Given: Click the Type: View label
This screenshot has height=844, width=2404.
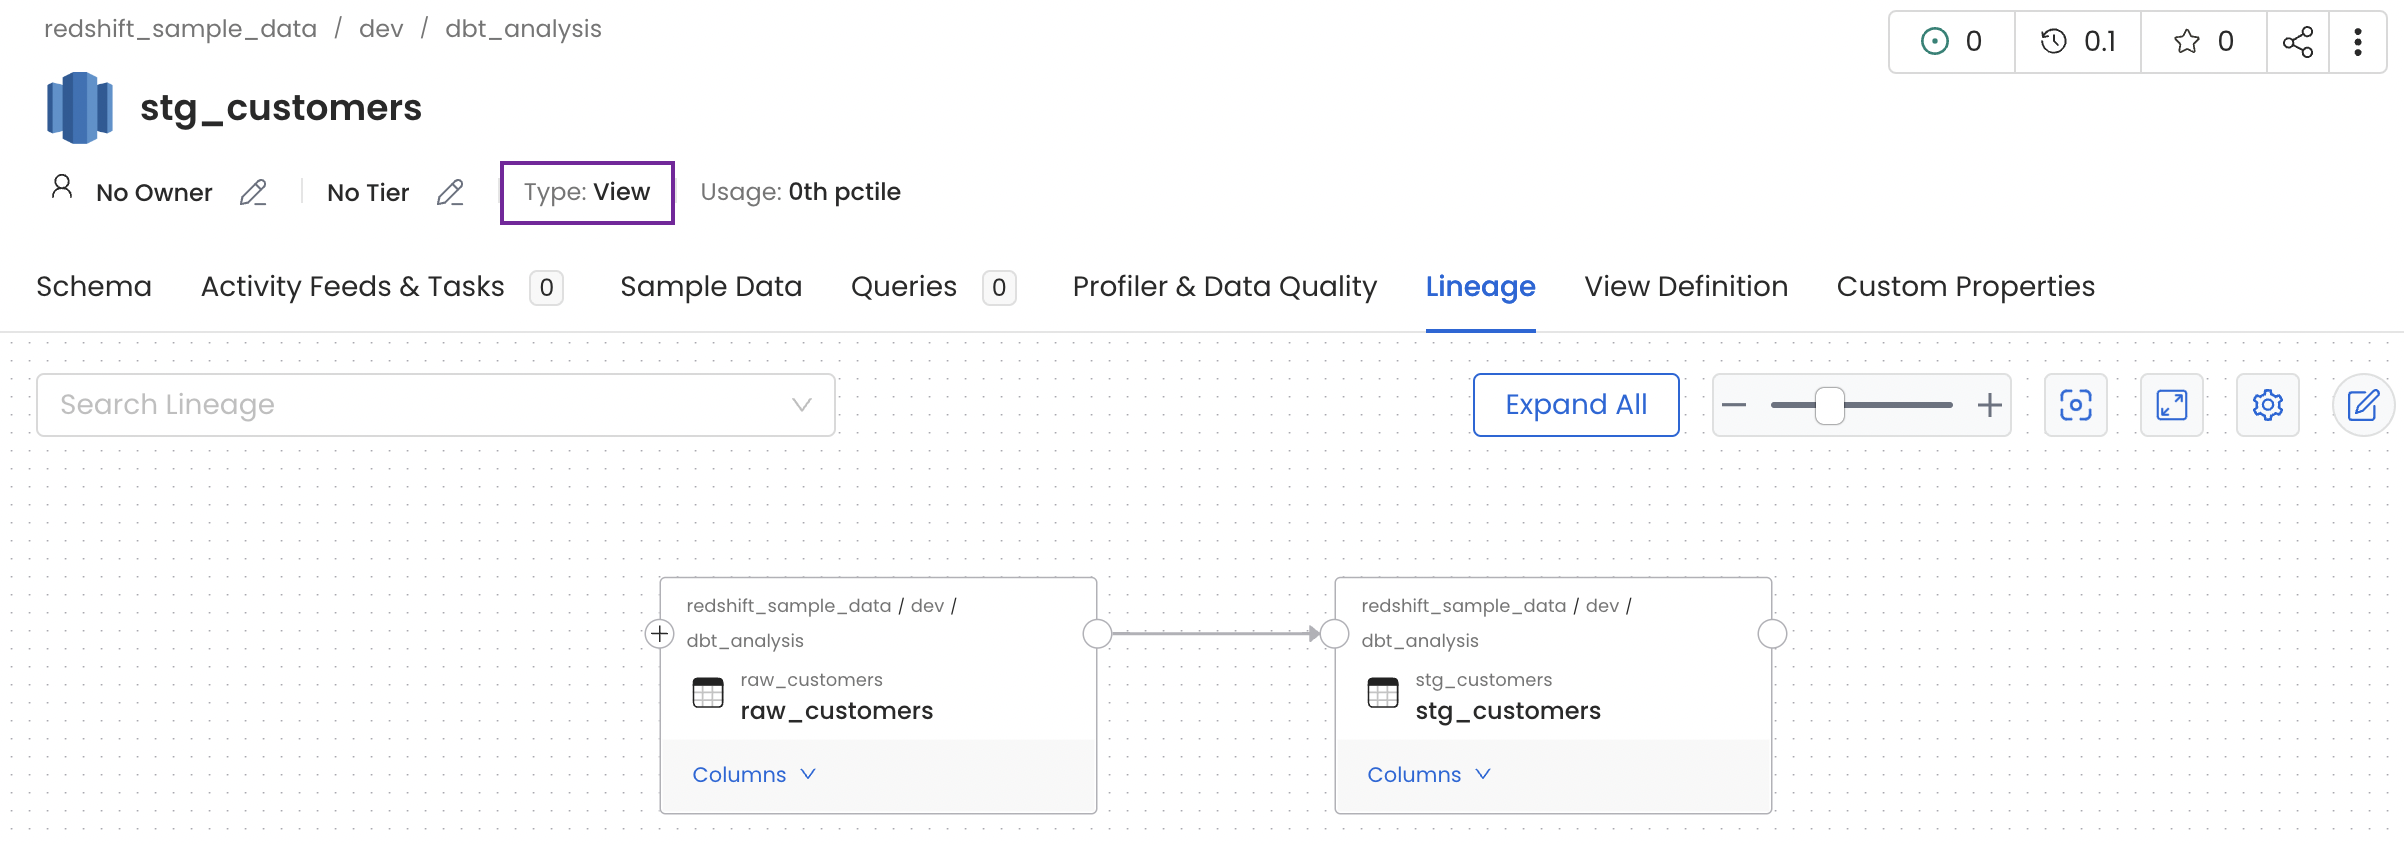Looking at the screenshot, I should 587,192.
